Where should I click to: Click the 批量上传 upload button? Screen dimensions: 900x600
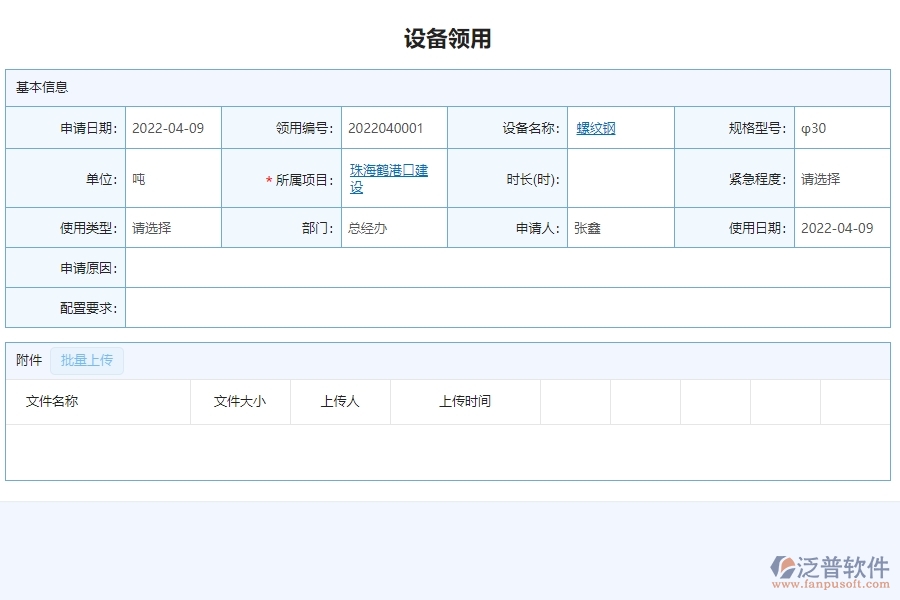tap(86, 360)
